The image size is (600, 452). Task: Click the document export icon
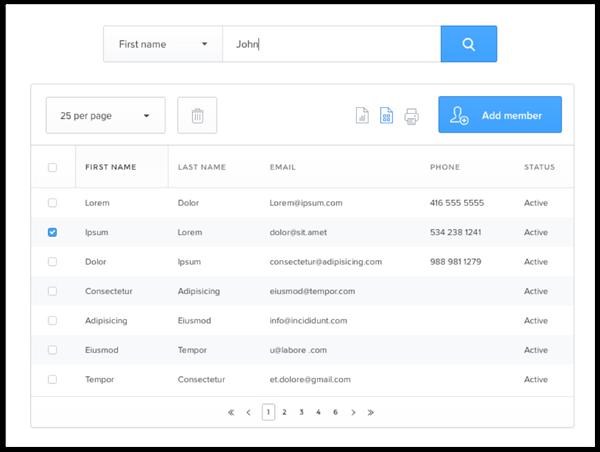[x=362, y=116]
